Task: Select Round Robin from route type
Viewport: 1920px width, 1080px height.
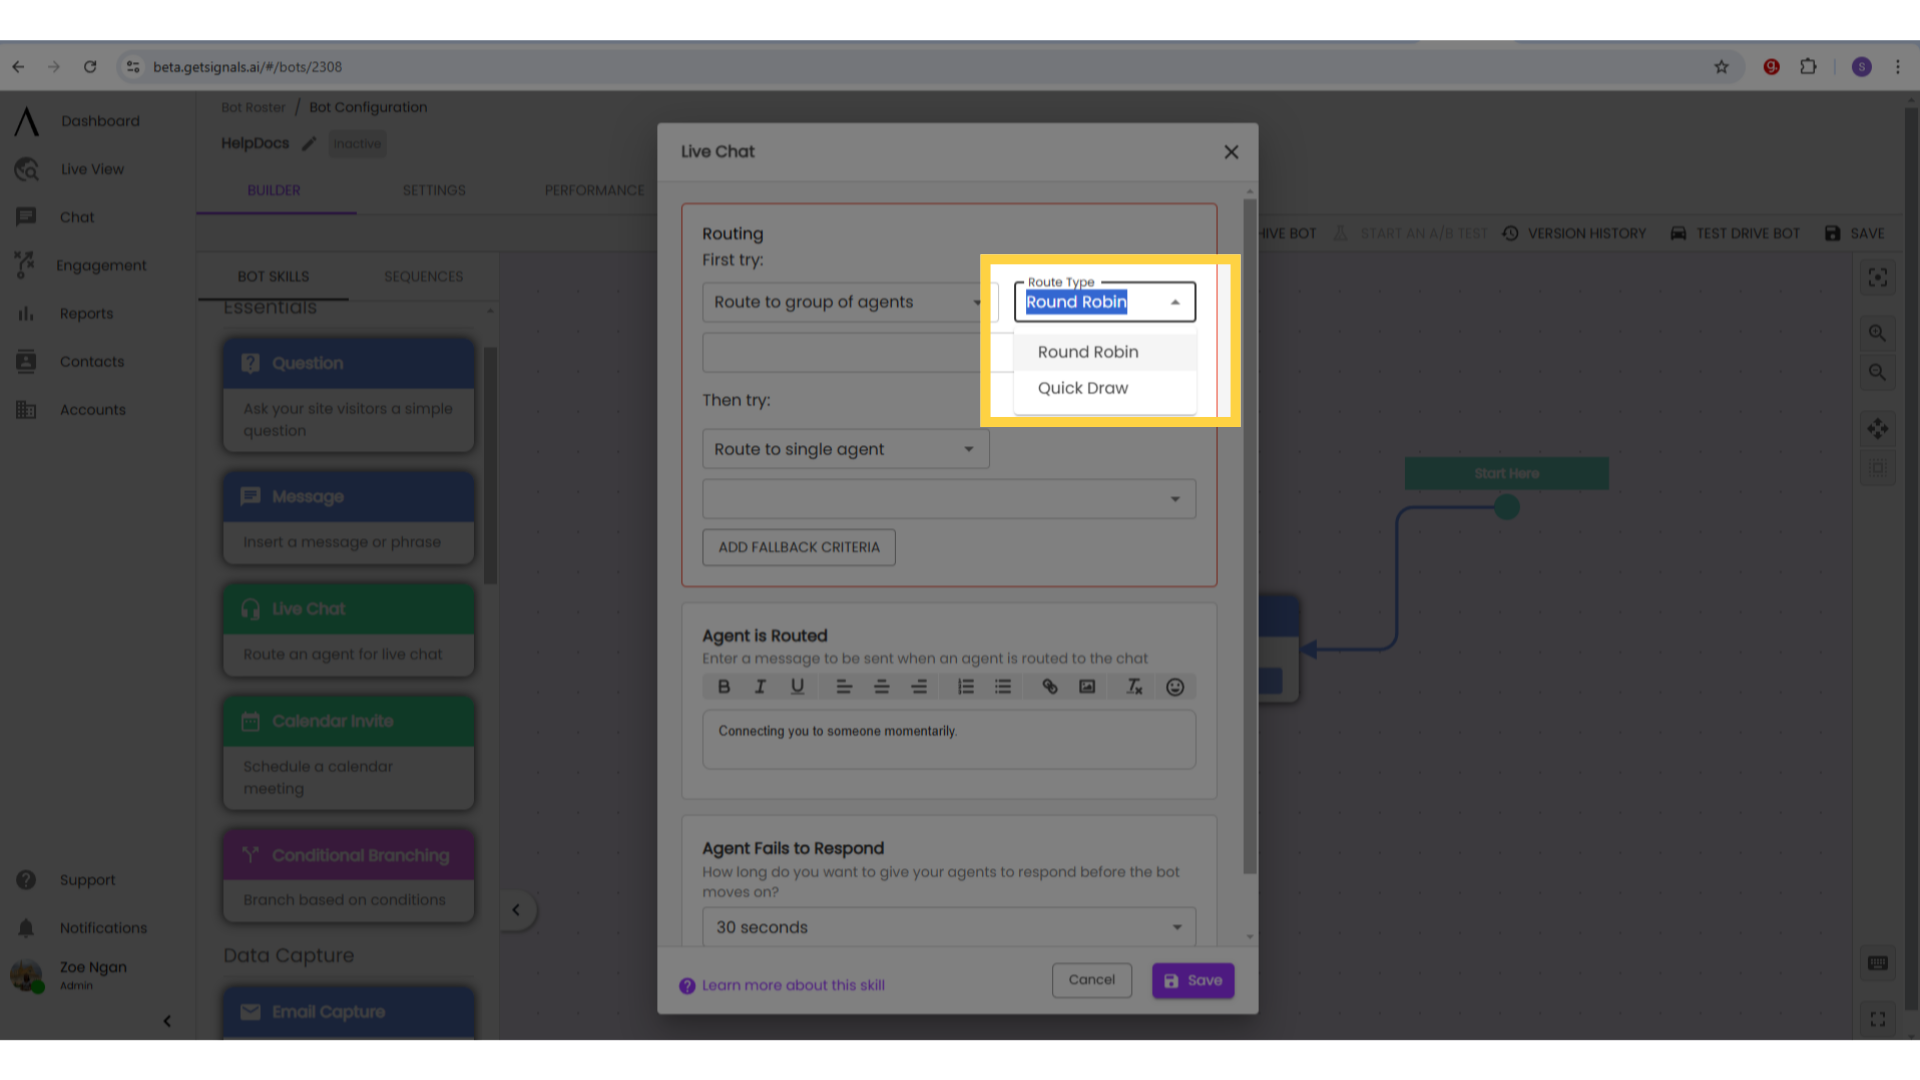Action: pos(1088,351)
